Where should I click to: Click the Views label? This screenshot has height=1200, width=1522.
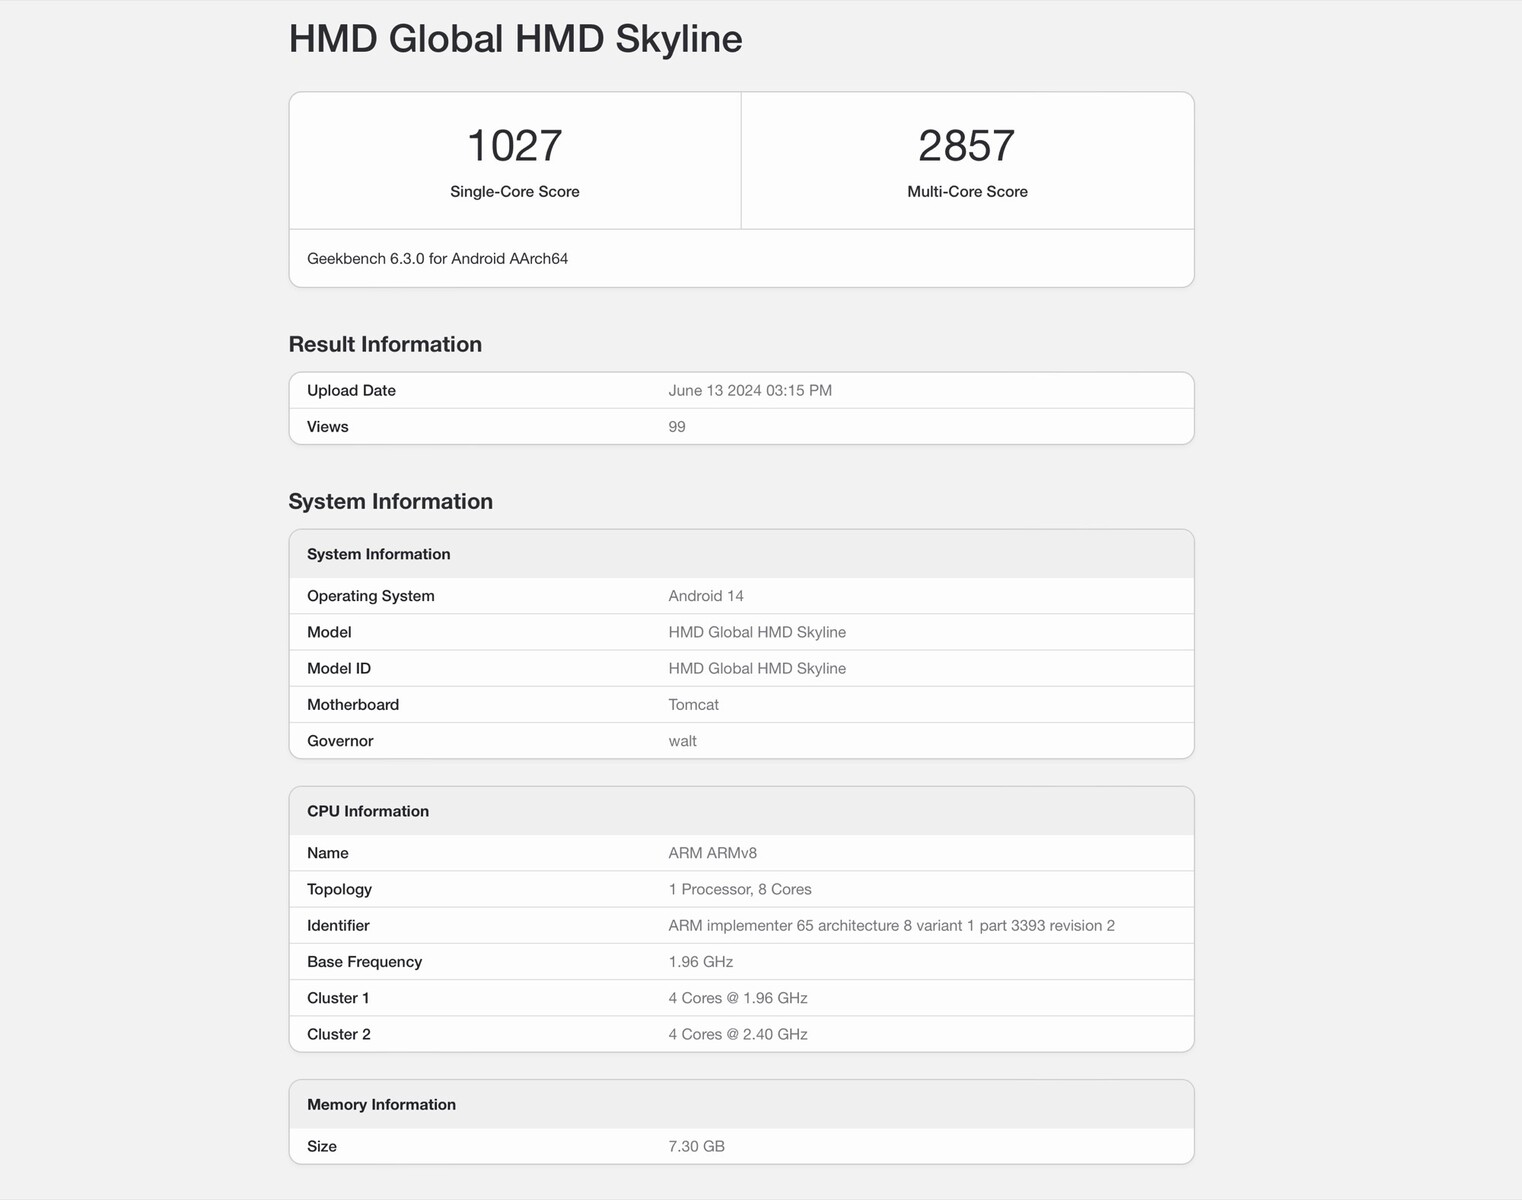[328, 427]
